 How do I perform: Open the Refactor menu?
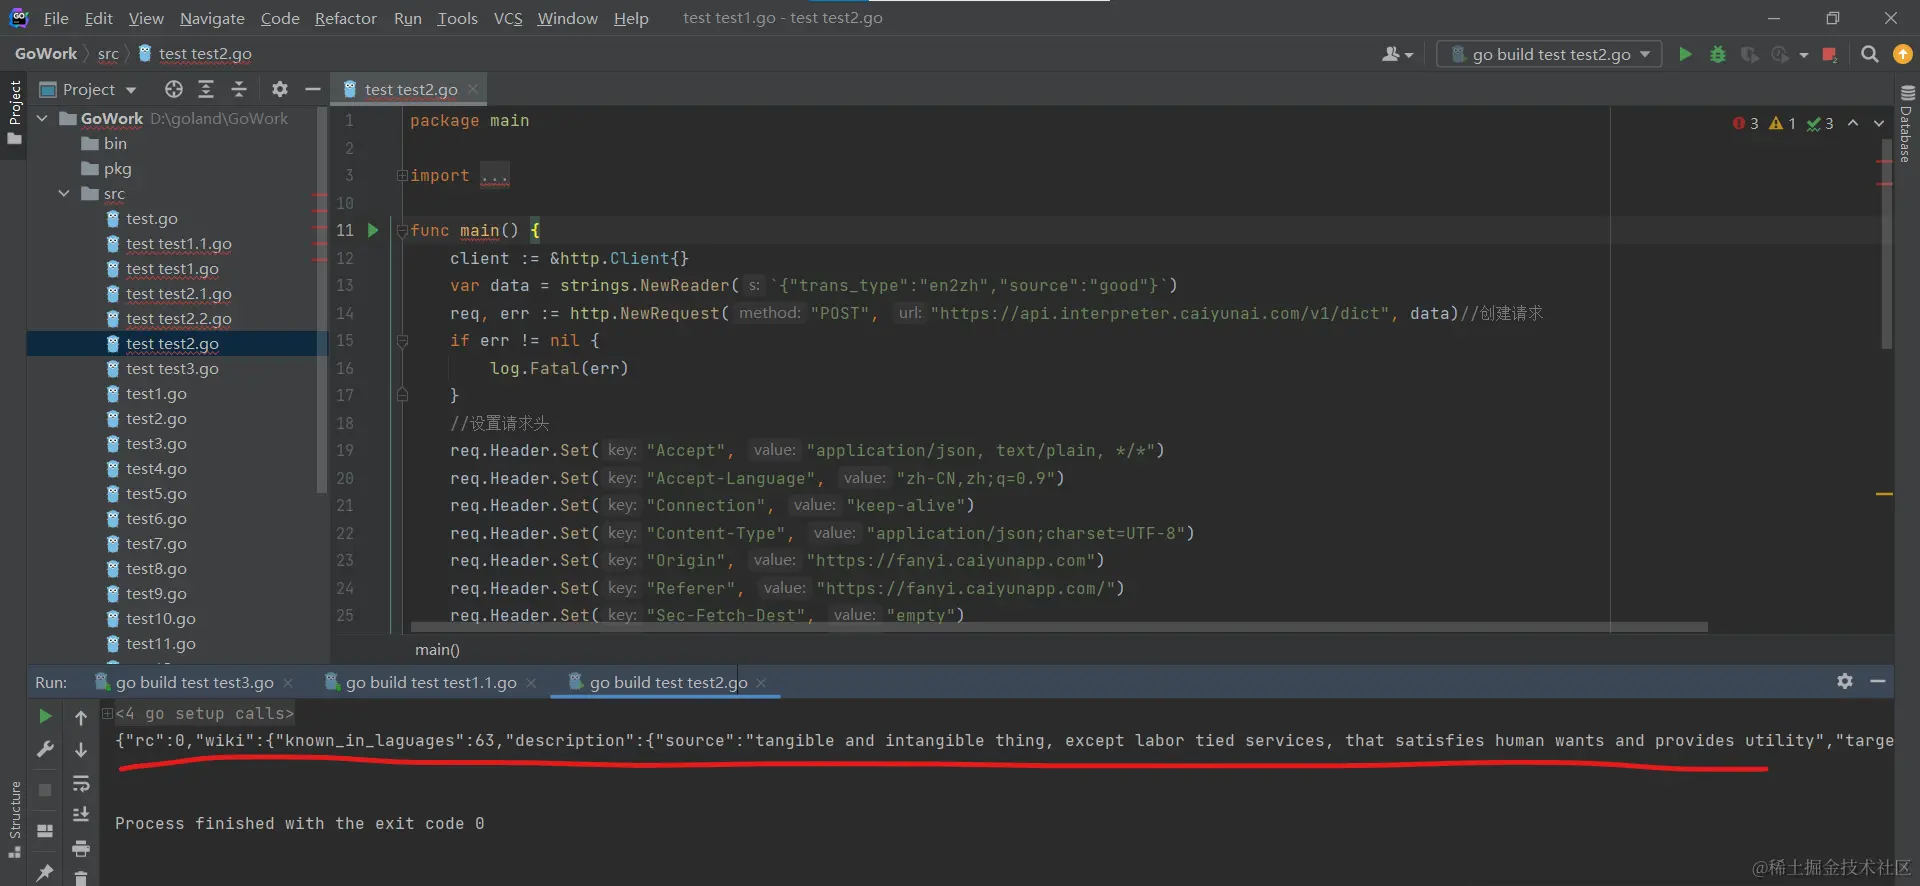[x=345, y=18]
